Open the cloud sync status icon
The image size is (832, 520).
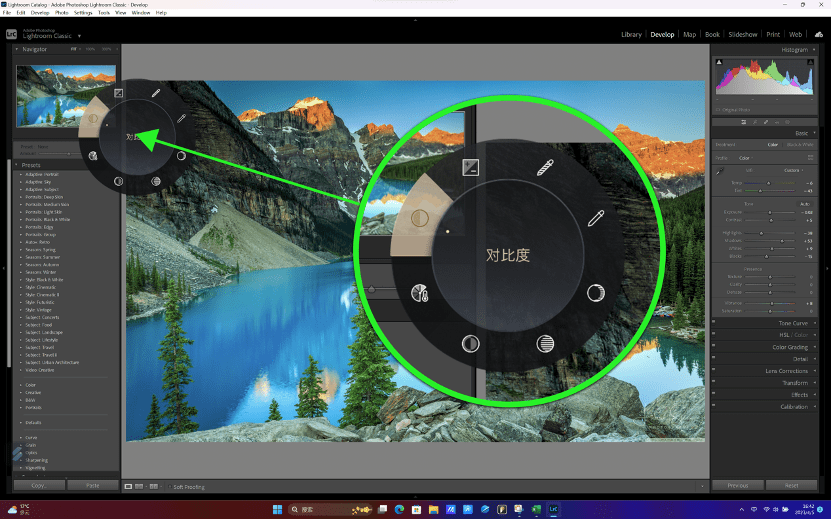tap(819, 34)
